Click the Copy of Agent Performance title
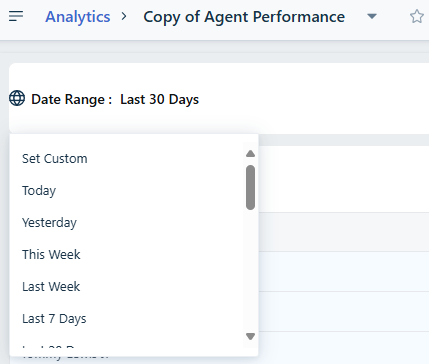This screenshot has height=364, width=429. [x=244, y=17]
